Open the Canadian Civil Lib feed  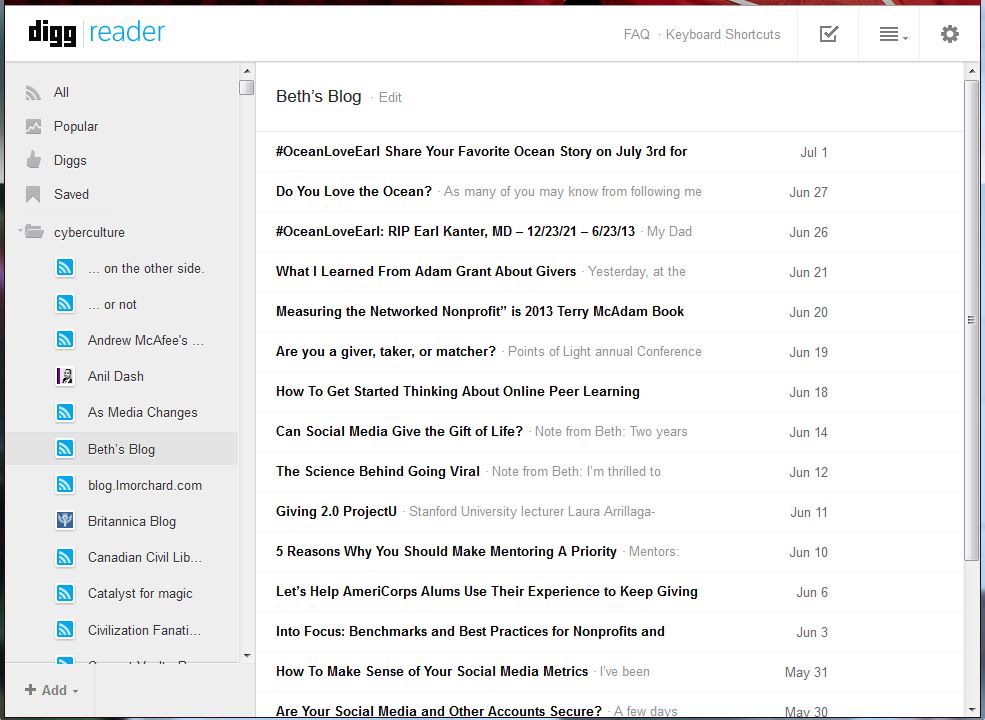click(x=144, y=557)
